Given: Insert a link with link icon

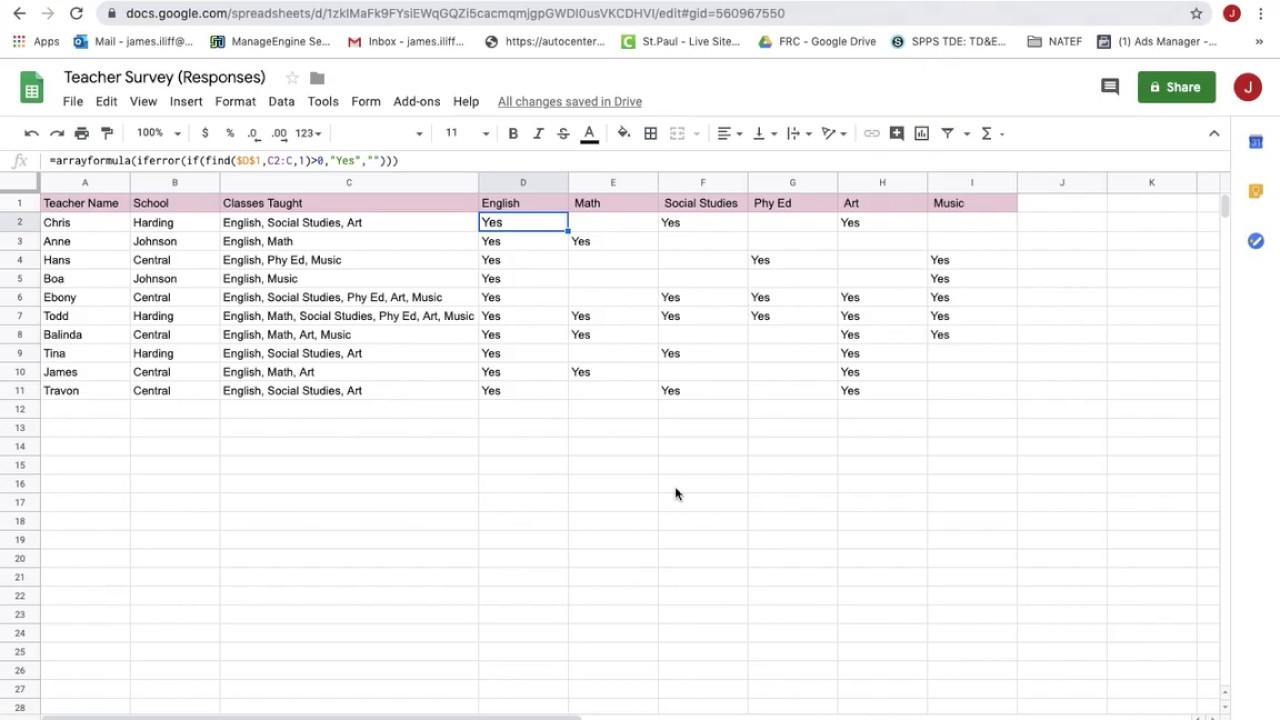Looking at the screenshot, I should (872, 133).
